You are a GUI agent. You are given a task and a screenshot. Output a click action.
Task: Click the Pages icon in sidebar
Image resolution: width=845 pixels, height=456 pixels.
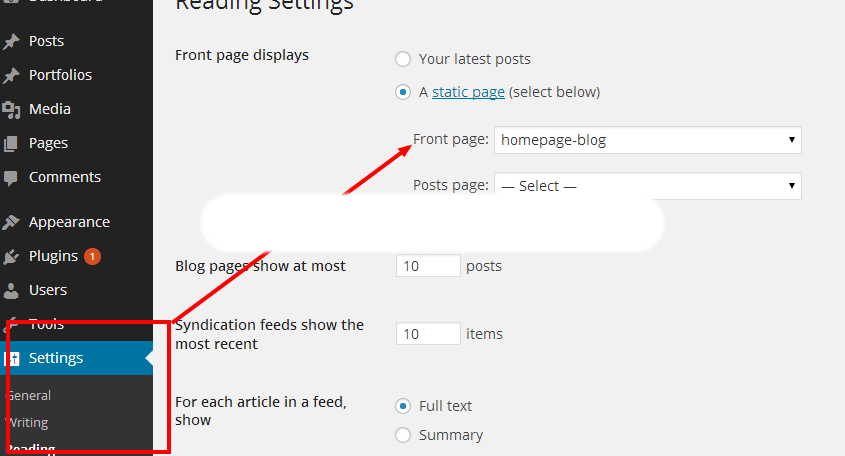(x=11, y=144)
